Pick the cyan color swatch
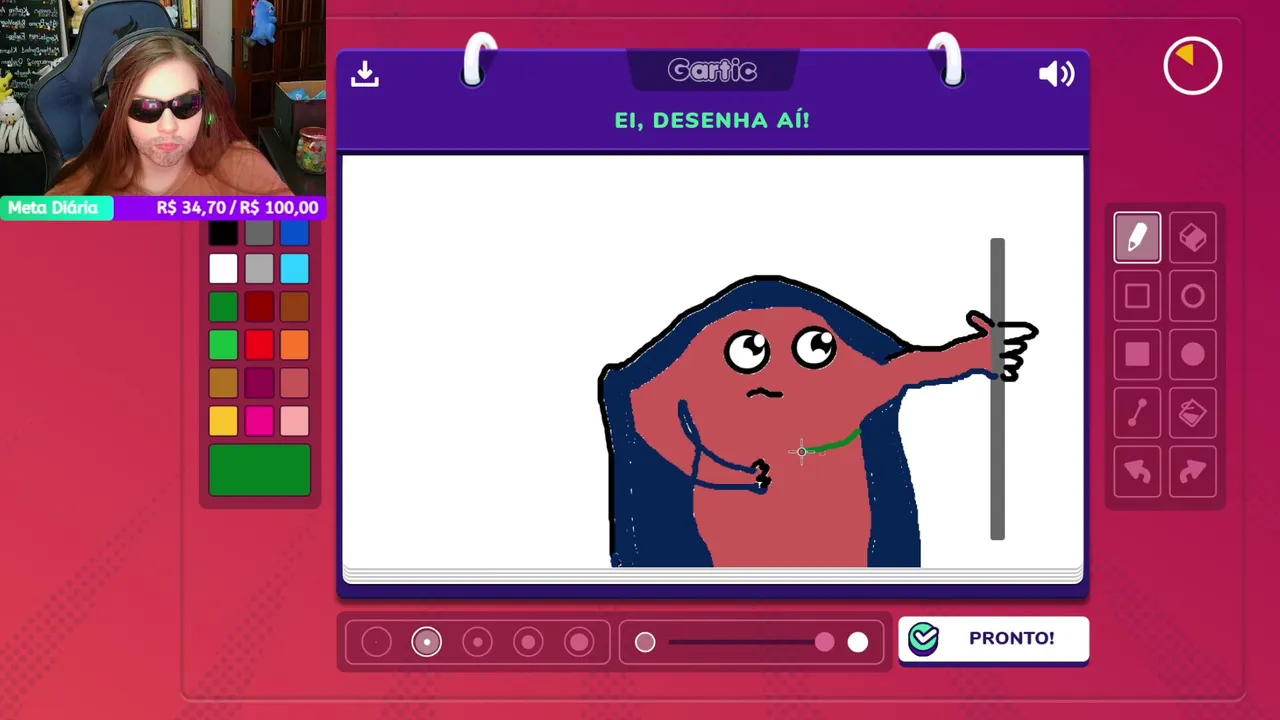The image size is (1280, 720). coord(295,269)
